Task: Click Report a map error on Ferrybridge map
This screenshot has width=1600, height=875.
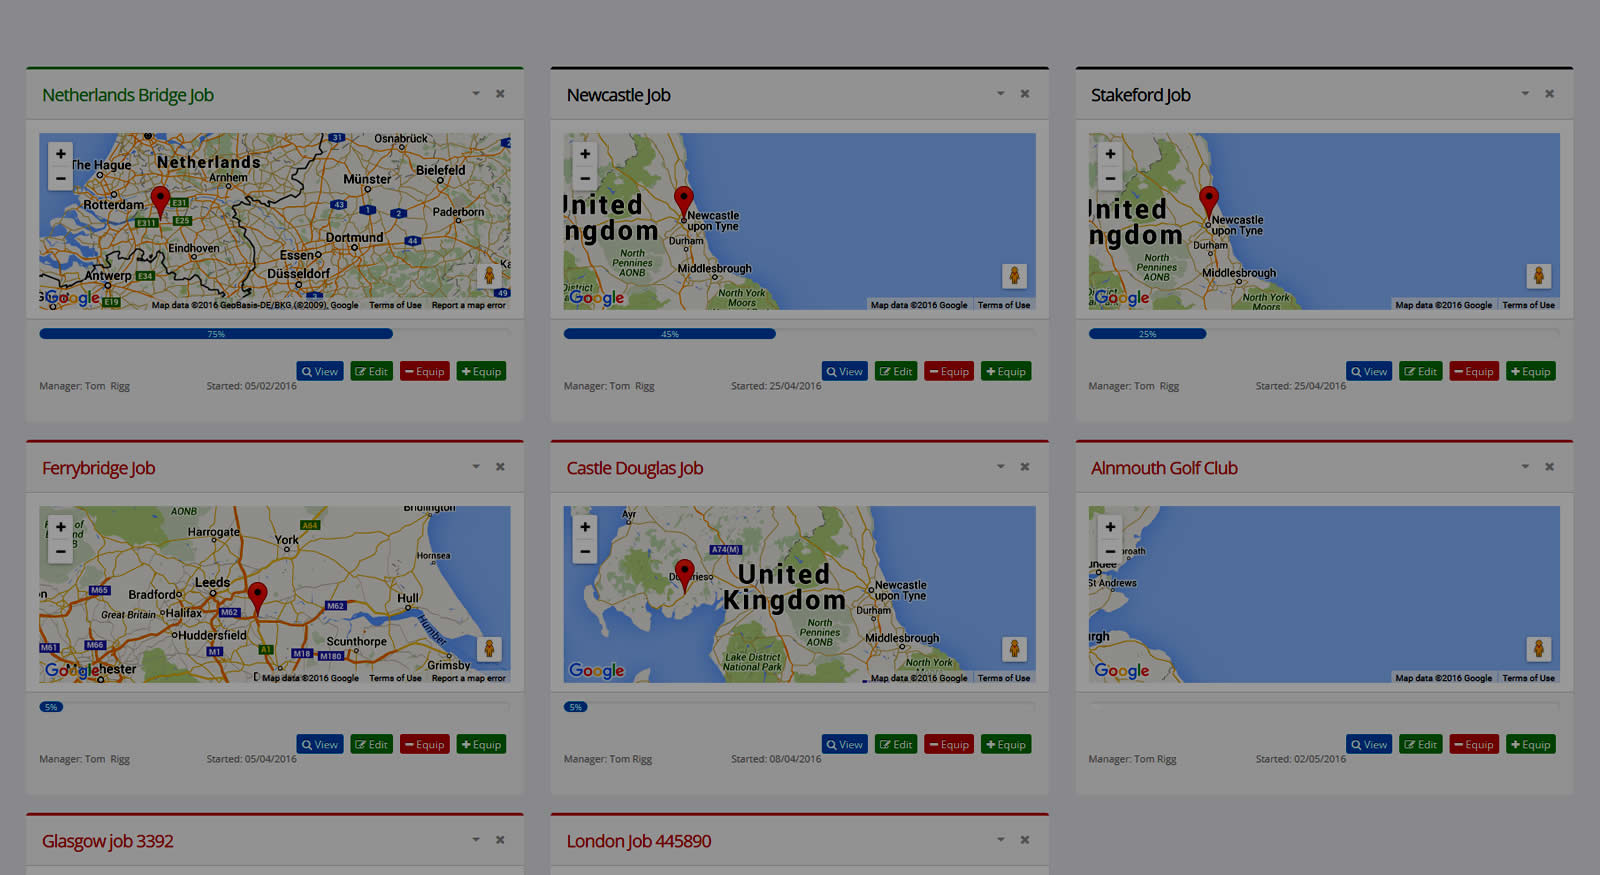Action: tap(468, 678)
